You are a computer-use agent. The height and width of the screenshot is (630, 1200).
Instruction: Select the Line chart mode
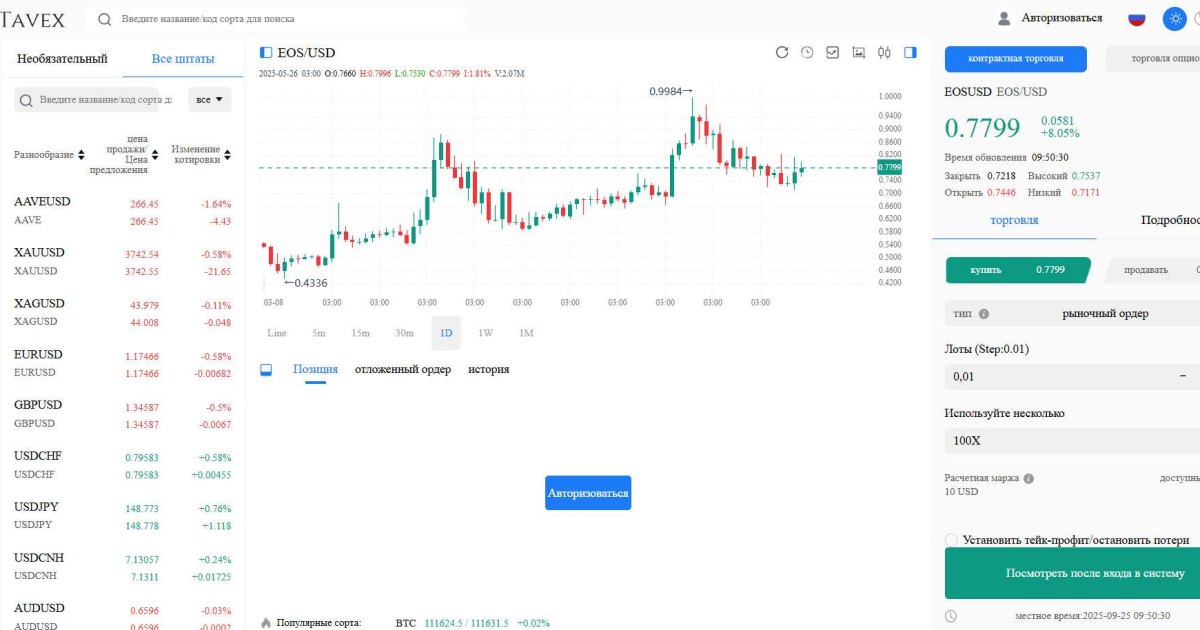click(277, 333)
